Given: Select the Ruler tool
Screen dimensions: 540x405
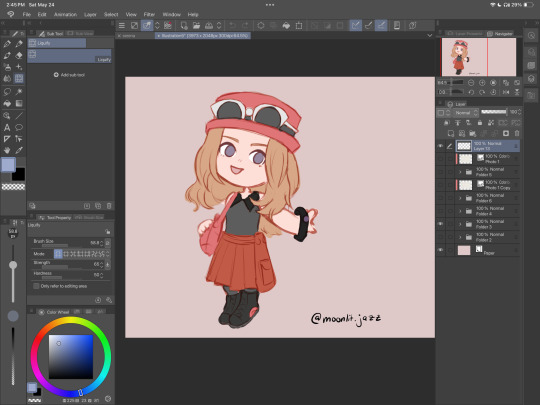Looking at the screenshot, I should 7,139.
